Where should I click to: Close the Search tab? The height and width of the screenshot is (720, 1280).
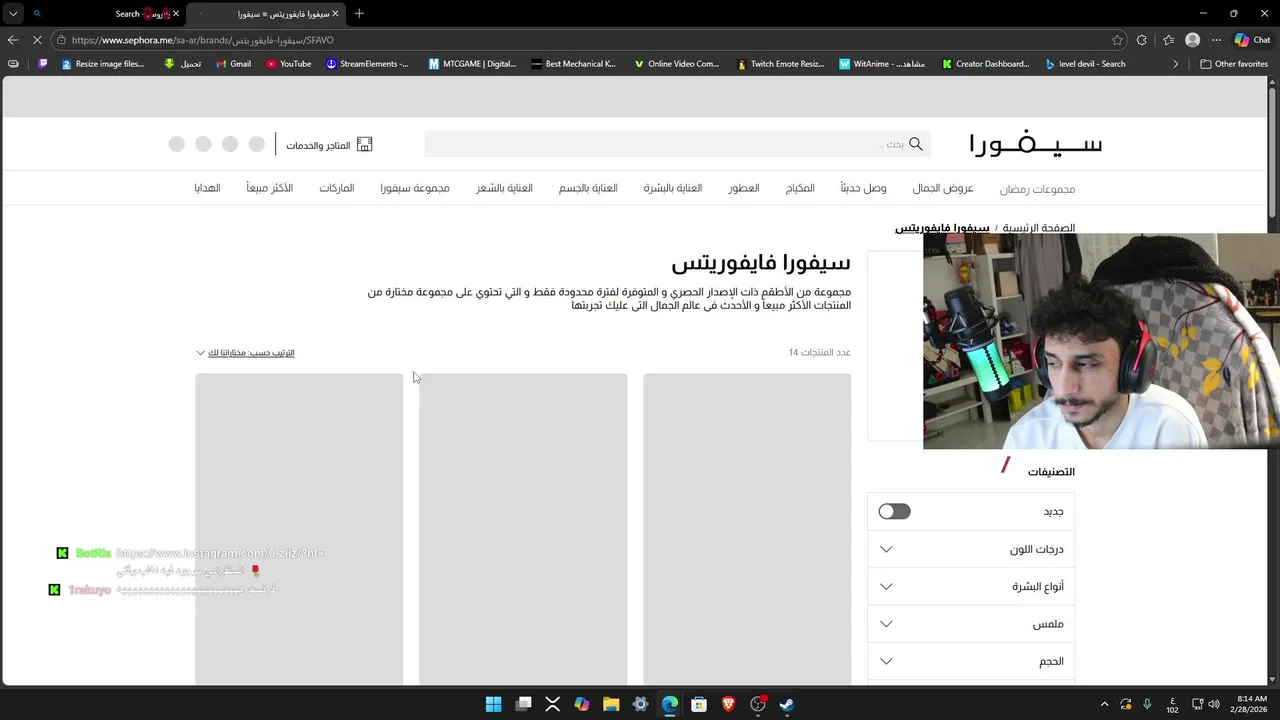tap(175, 14)
